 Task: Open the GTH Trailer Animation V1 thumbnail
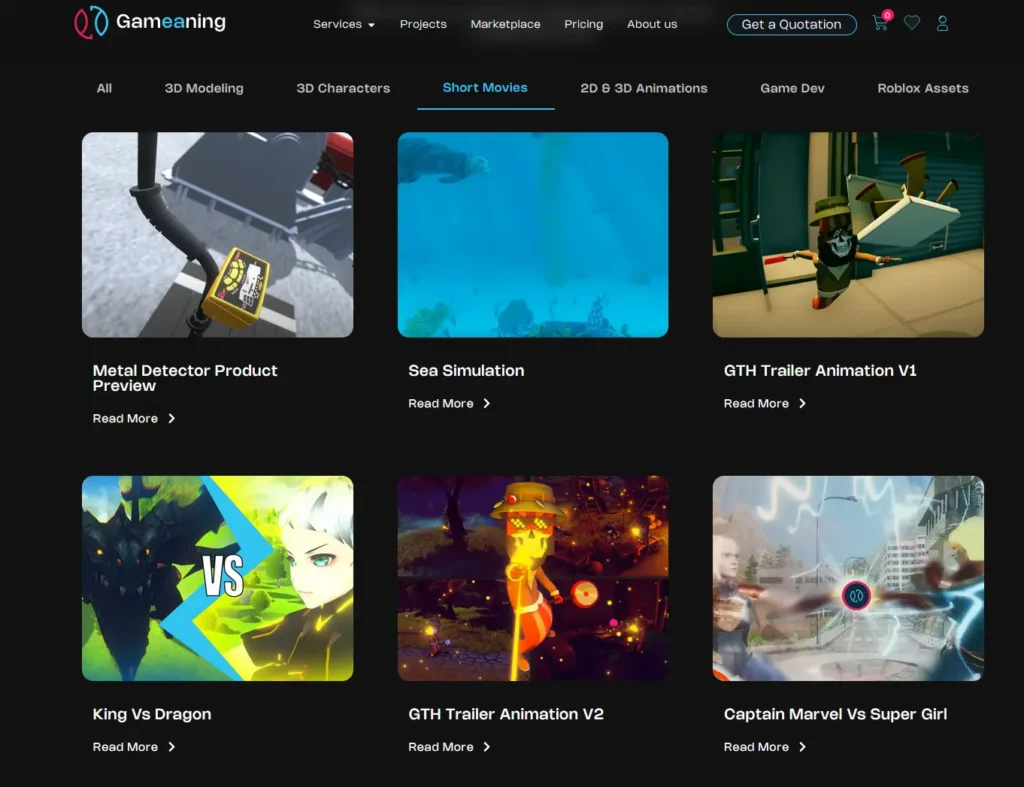click(848, 235)
